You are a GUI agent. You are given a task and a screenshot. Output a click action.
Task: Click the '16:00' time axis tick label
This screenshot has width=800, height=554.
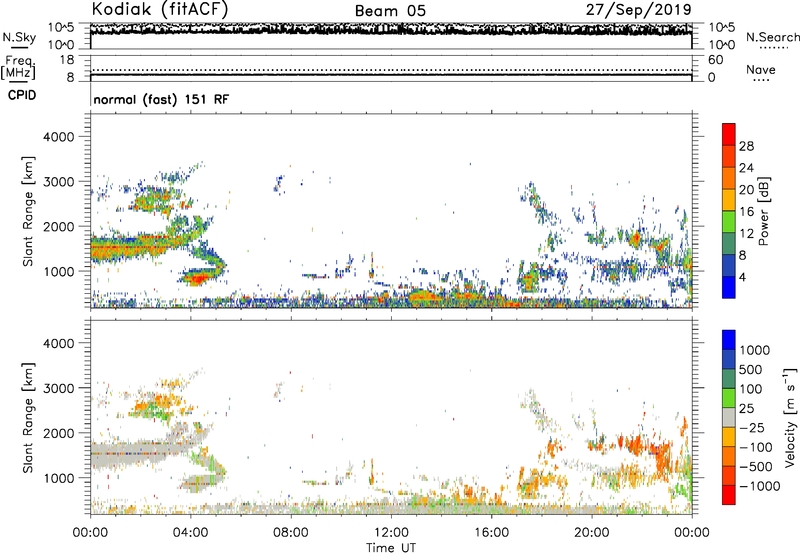point(491,533)
